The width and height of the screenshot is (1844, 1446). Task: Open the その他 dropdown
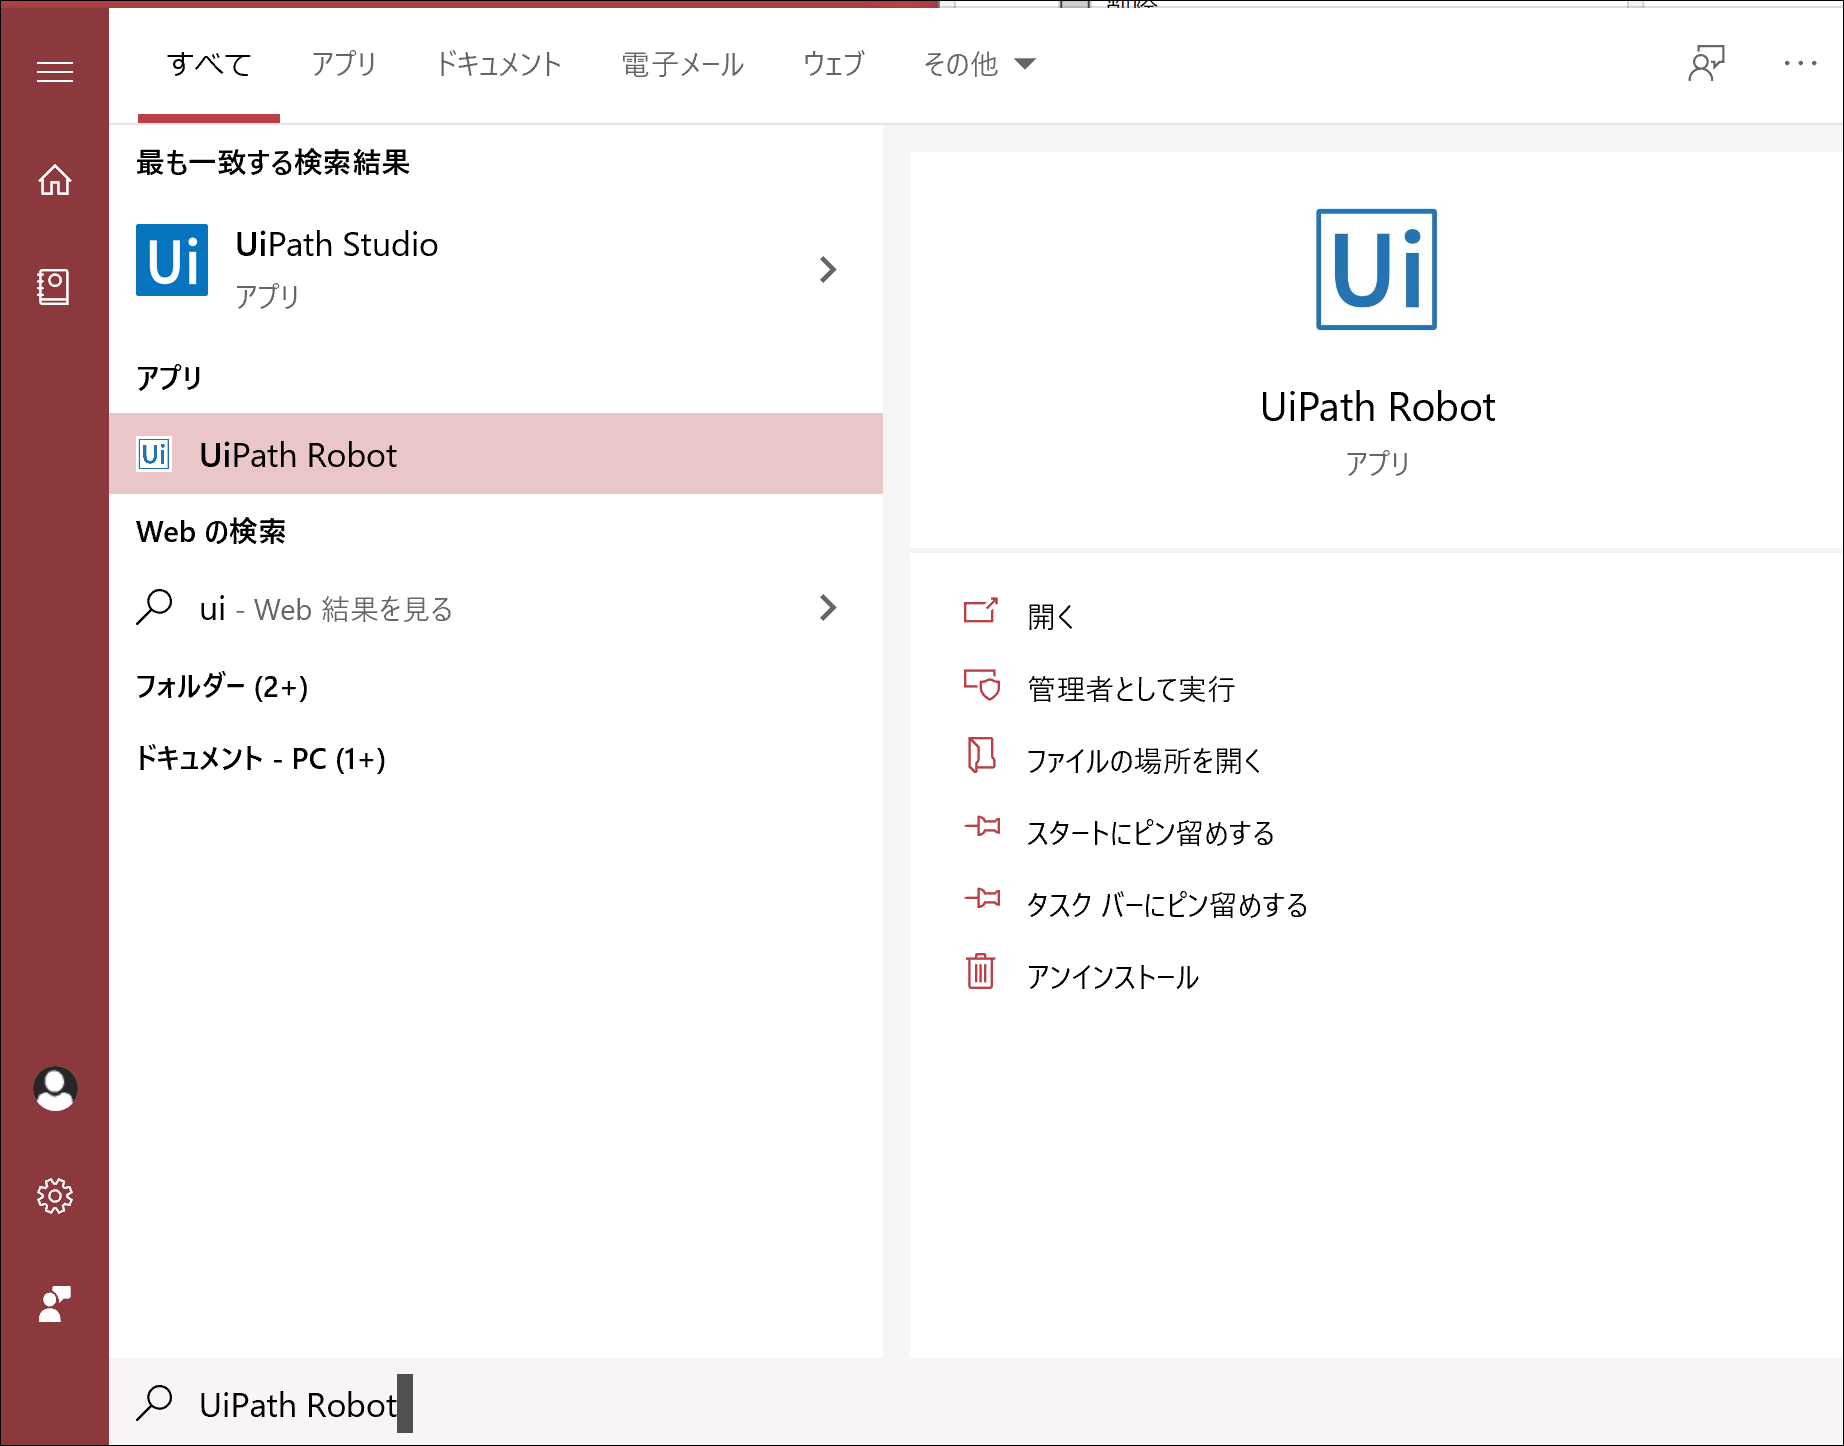[x=979, y=64]
